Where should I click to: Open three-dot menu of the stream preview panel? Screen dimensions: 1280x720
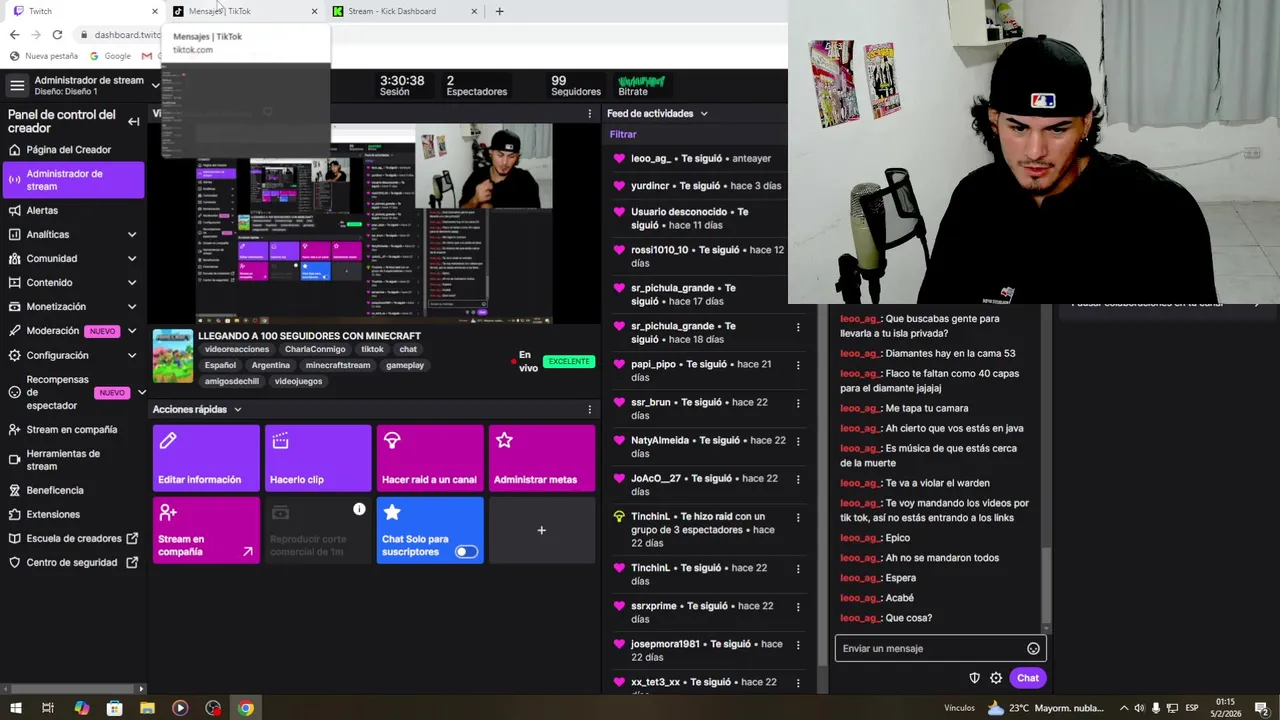589,114
